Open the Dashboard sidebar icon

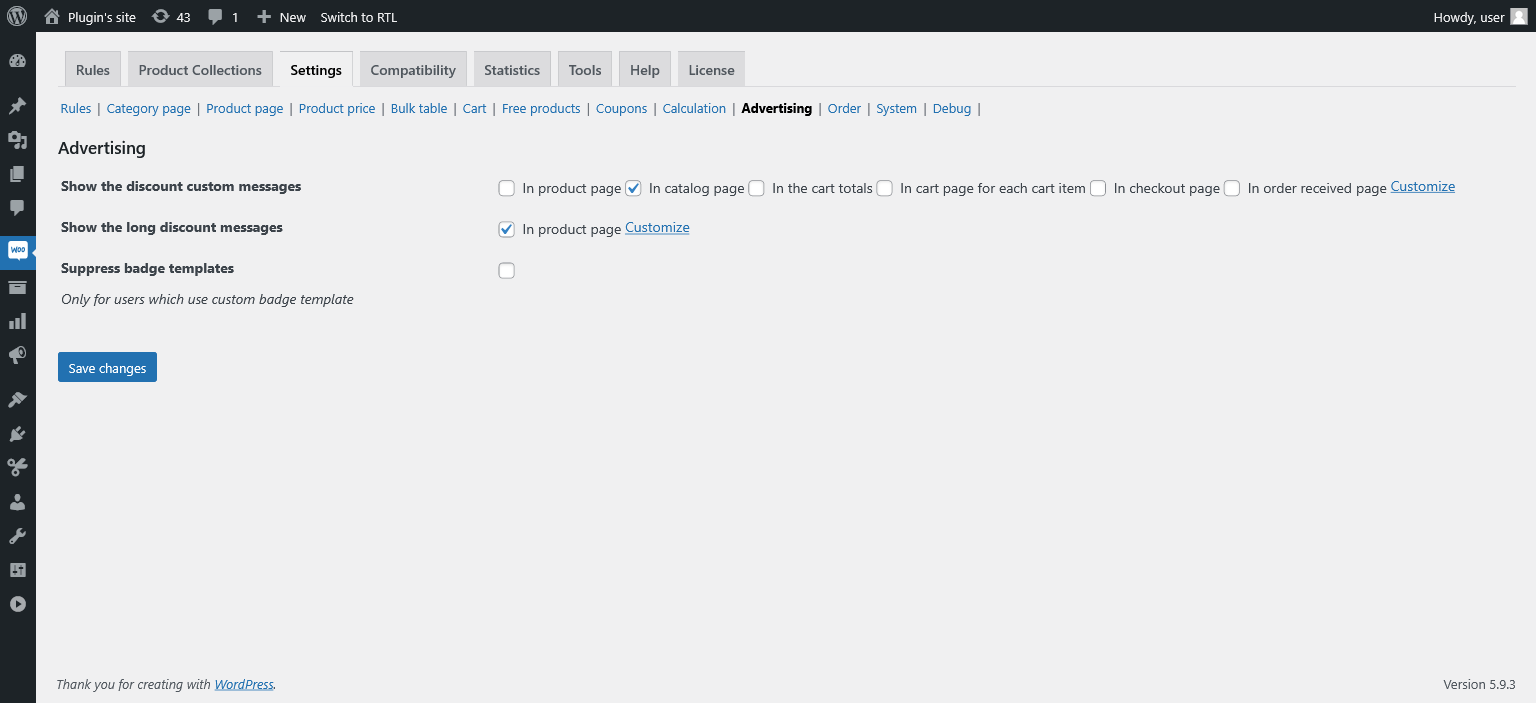pyautogui.click(x=17, y=61)
